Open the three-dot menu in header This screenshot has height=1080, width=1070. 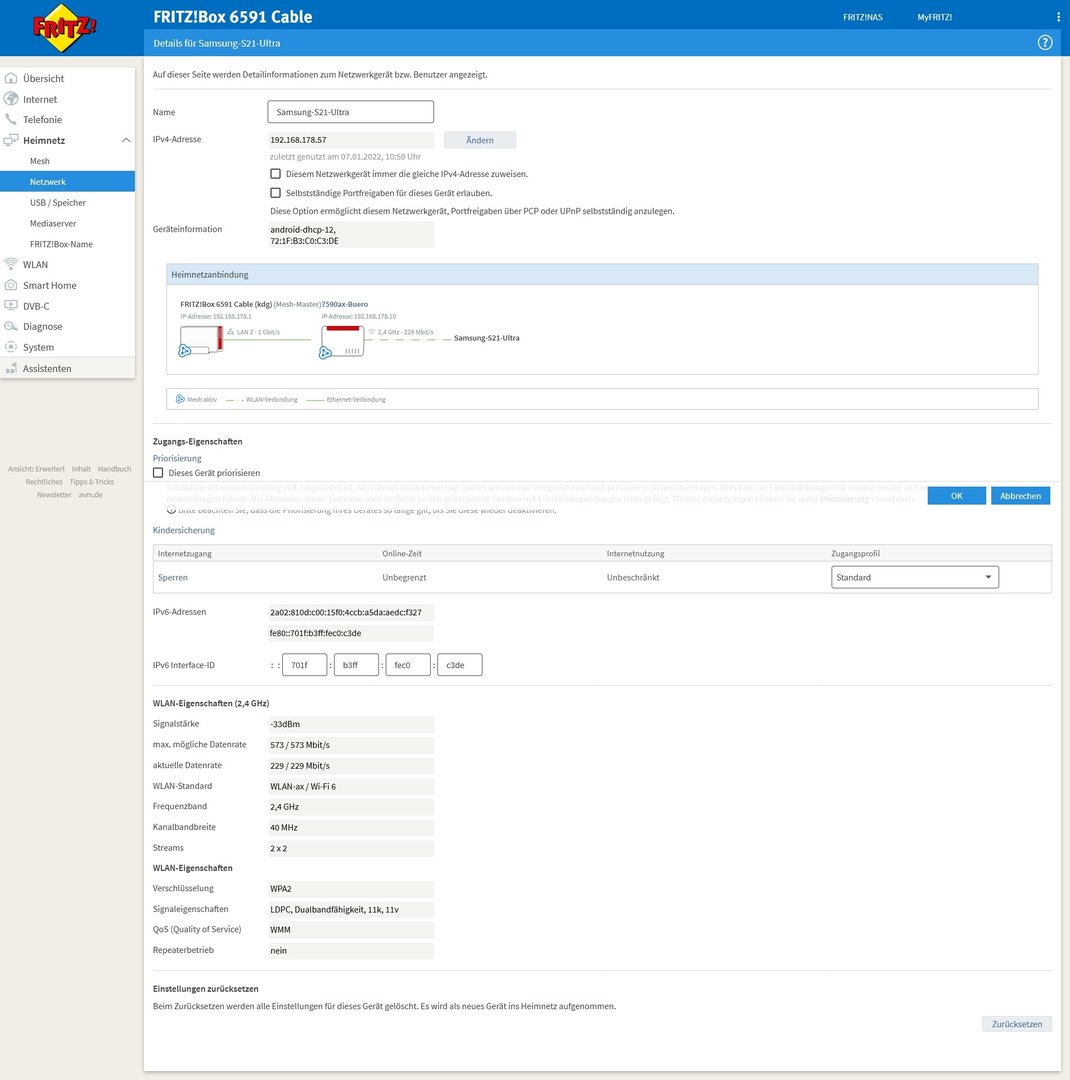pos(1058,17)
